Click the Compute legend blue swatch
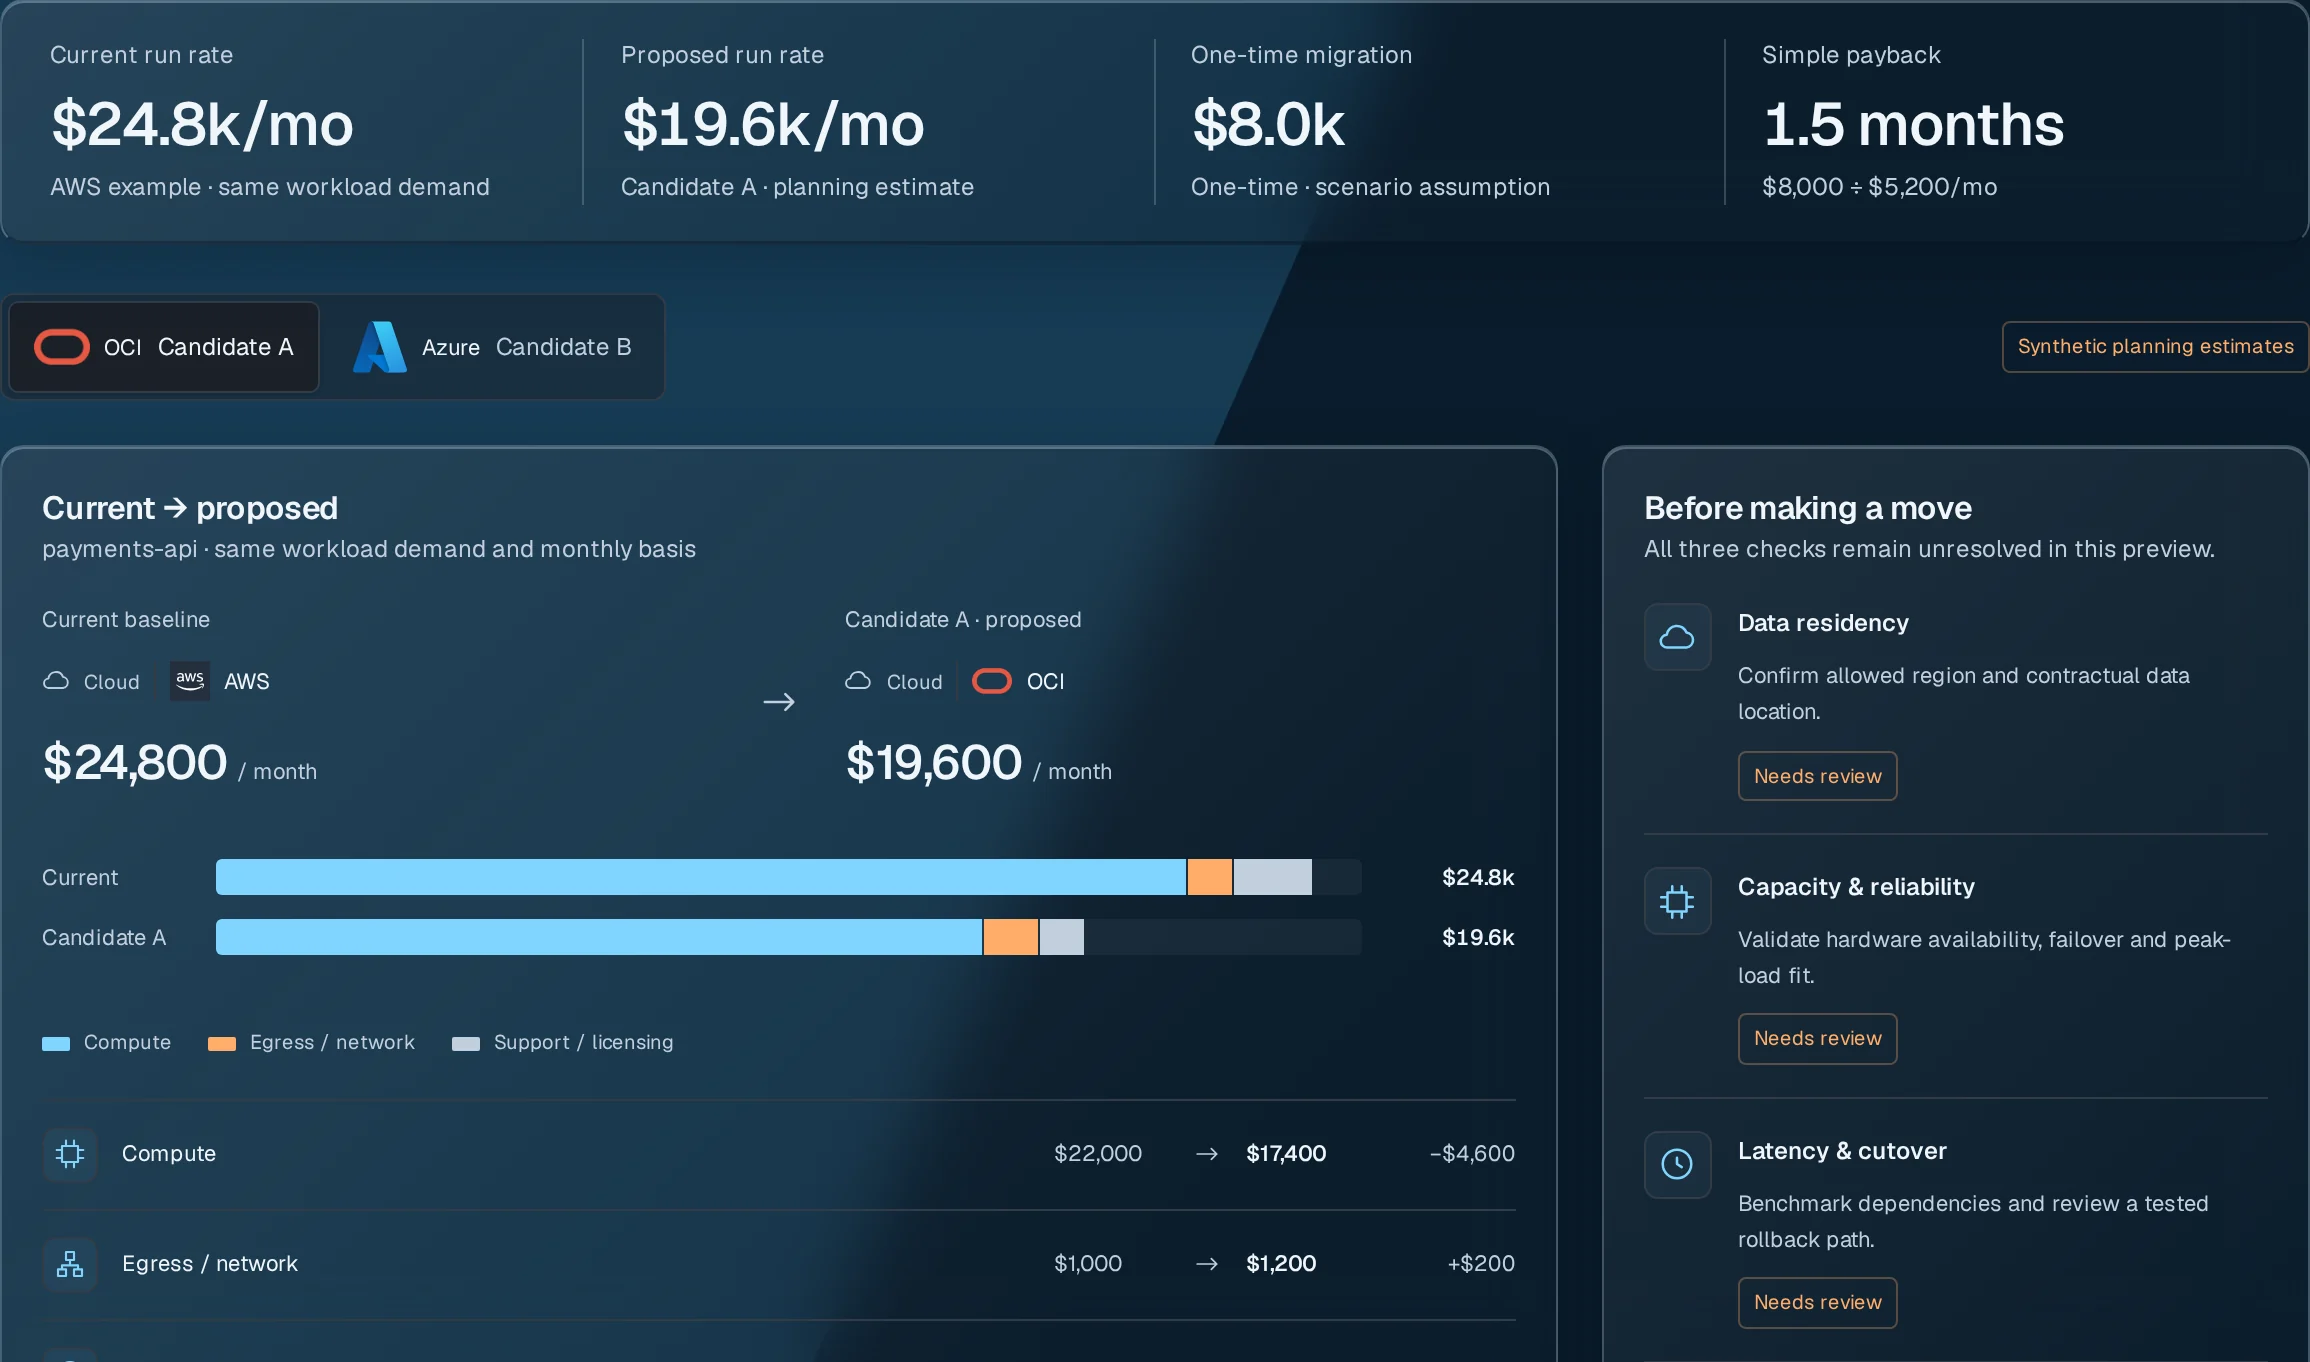 click(x=56, y=1044)
